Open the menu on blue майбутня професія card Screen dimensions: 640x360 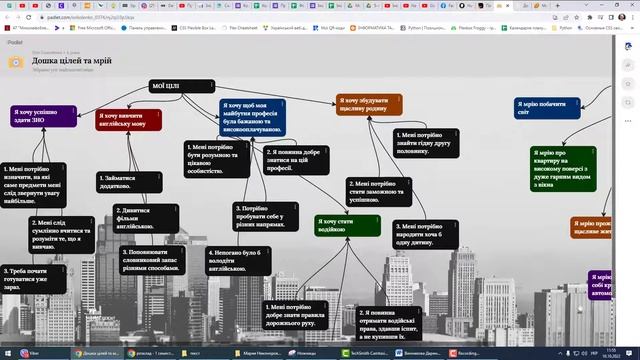point(282,104)
